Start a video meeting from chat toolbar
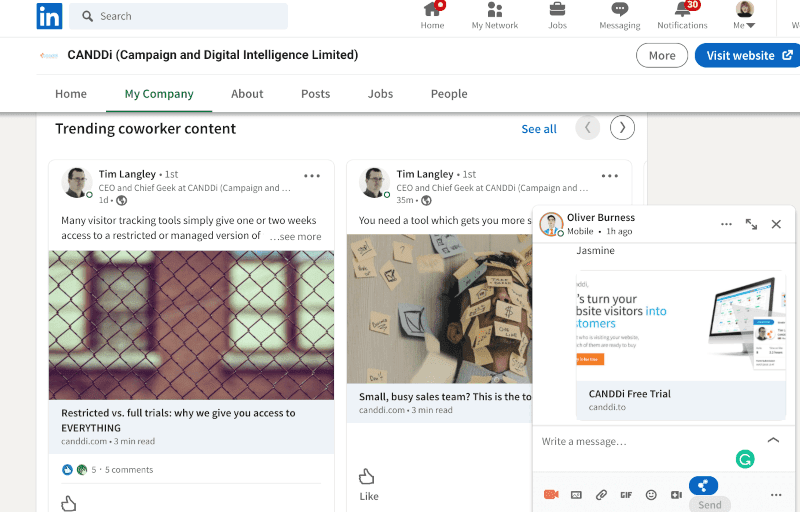The width and height of the screenshot is (800, 512). click(676, 495)
